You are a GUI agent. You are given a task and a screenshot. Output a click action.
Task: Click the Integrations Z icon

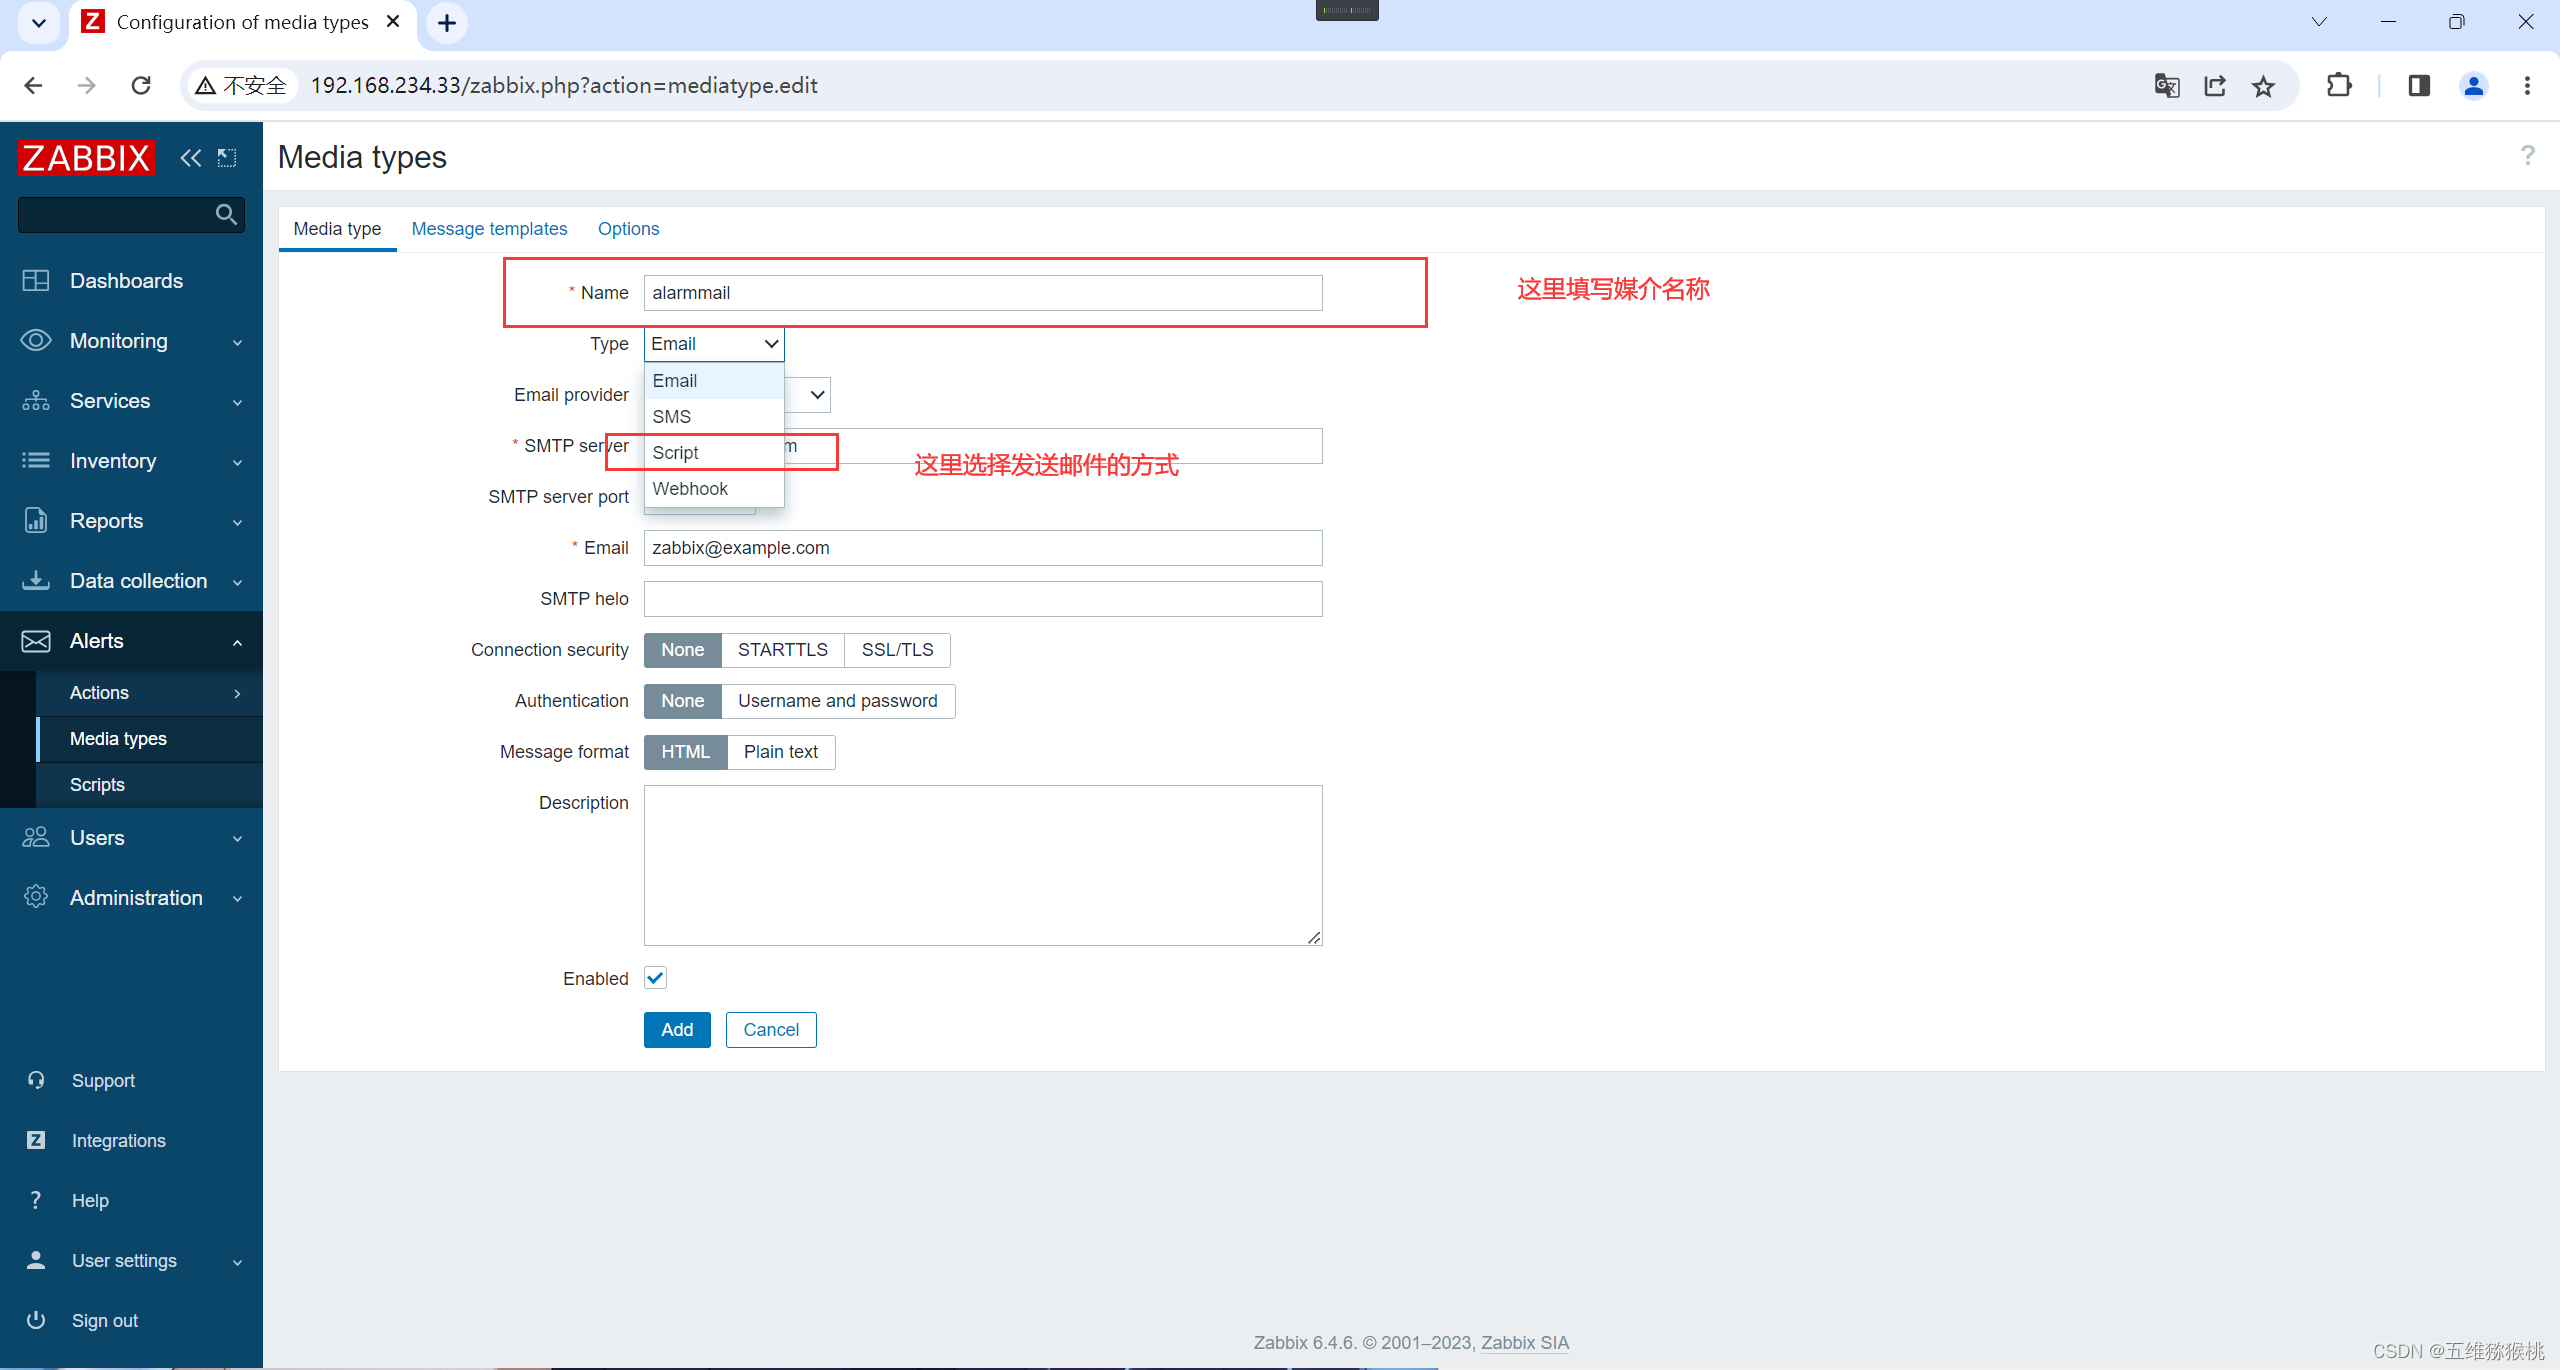pos(36,1141)
